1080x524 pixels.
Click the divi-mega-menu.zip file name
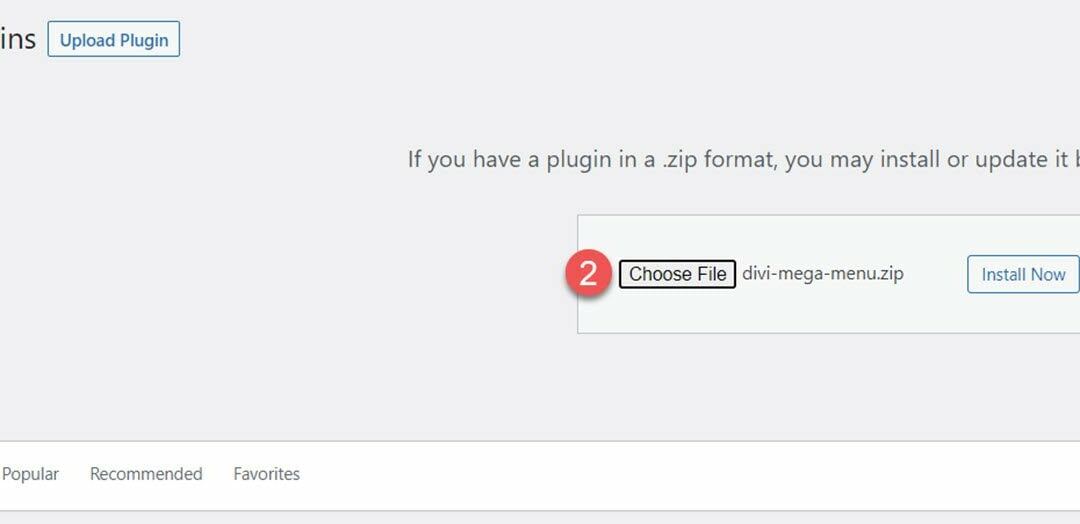[x=823, y=273]
